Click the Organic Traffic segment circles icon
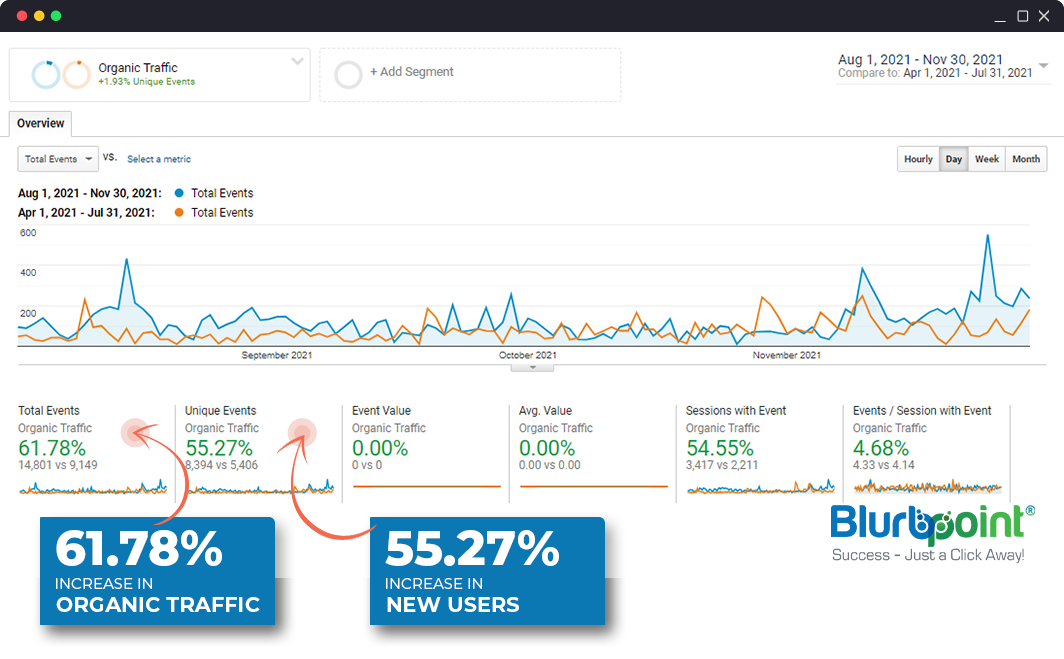The image size is (1064, 659). pyautogui.click(x=61, y=75)
